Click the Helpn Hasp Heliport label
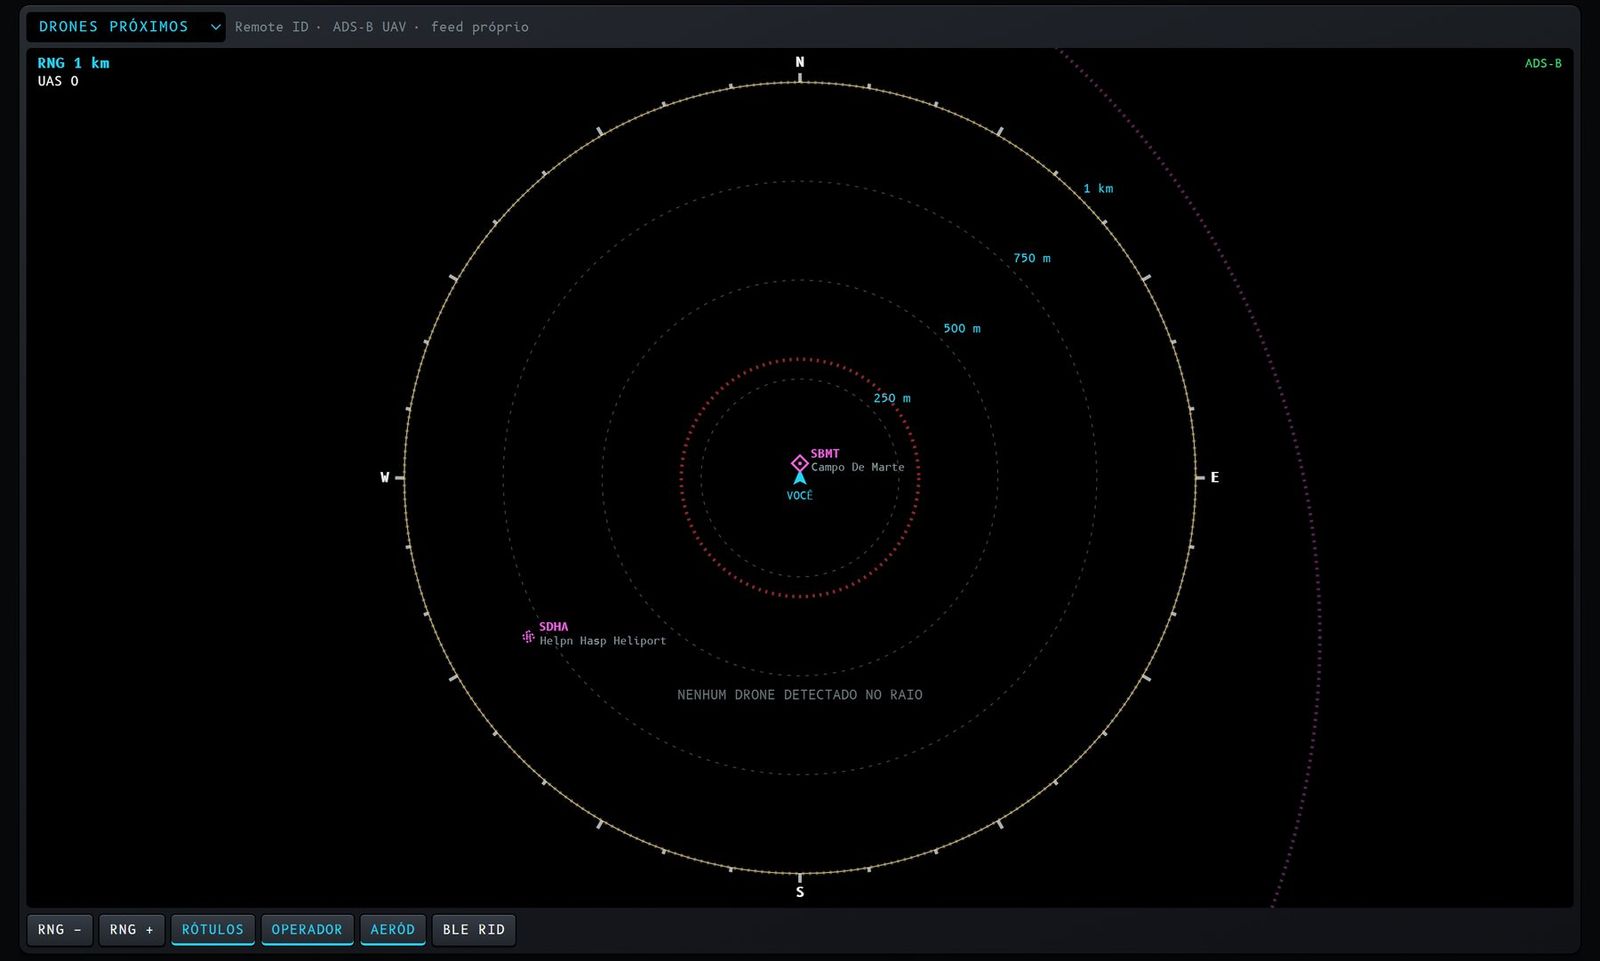 603,641
